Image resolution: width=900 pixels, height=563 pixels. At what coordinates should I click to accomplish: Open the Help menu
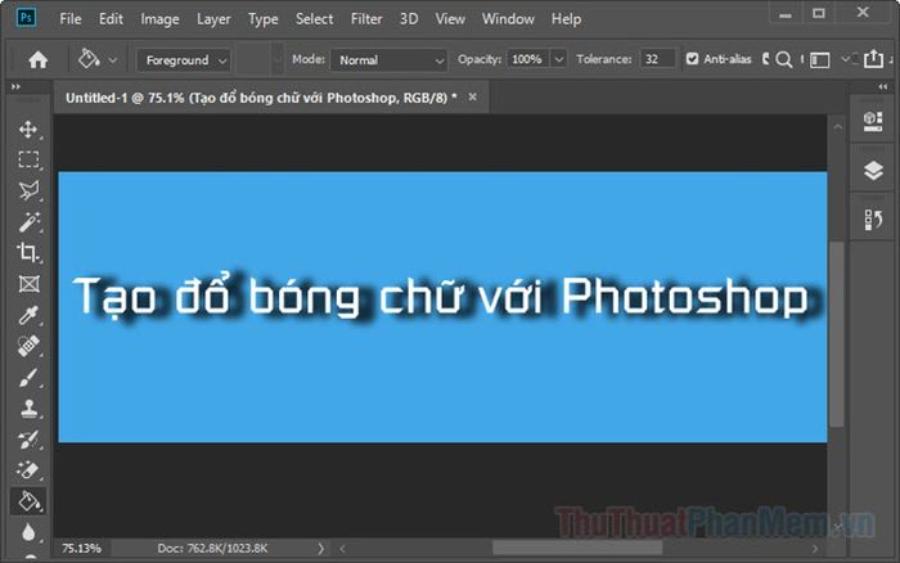[x=566, y=19]
